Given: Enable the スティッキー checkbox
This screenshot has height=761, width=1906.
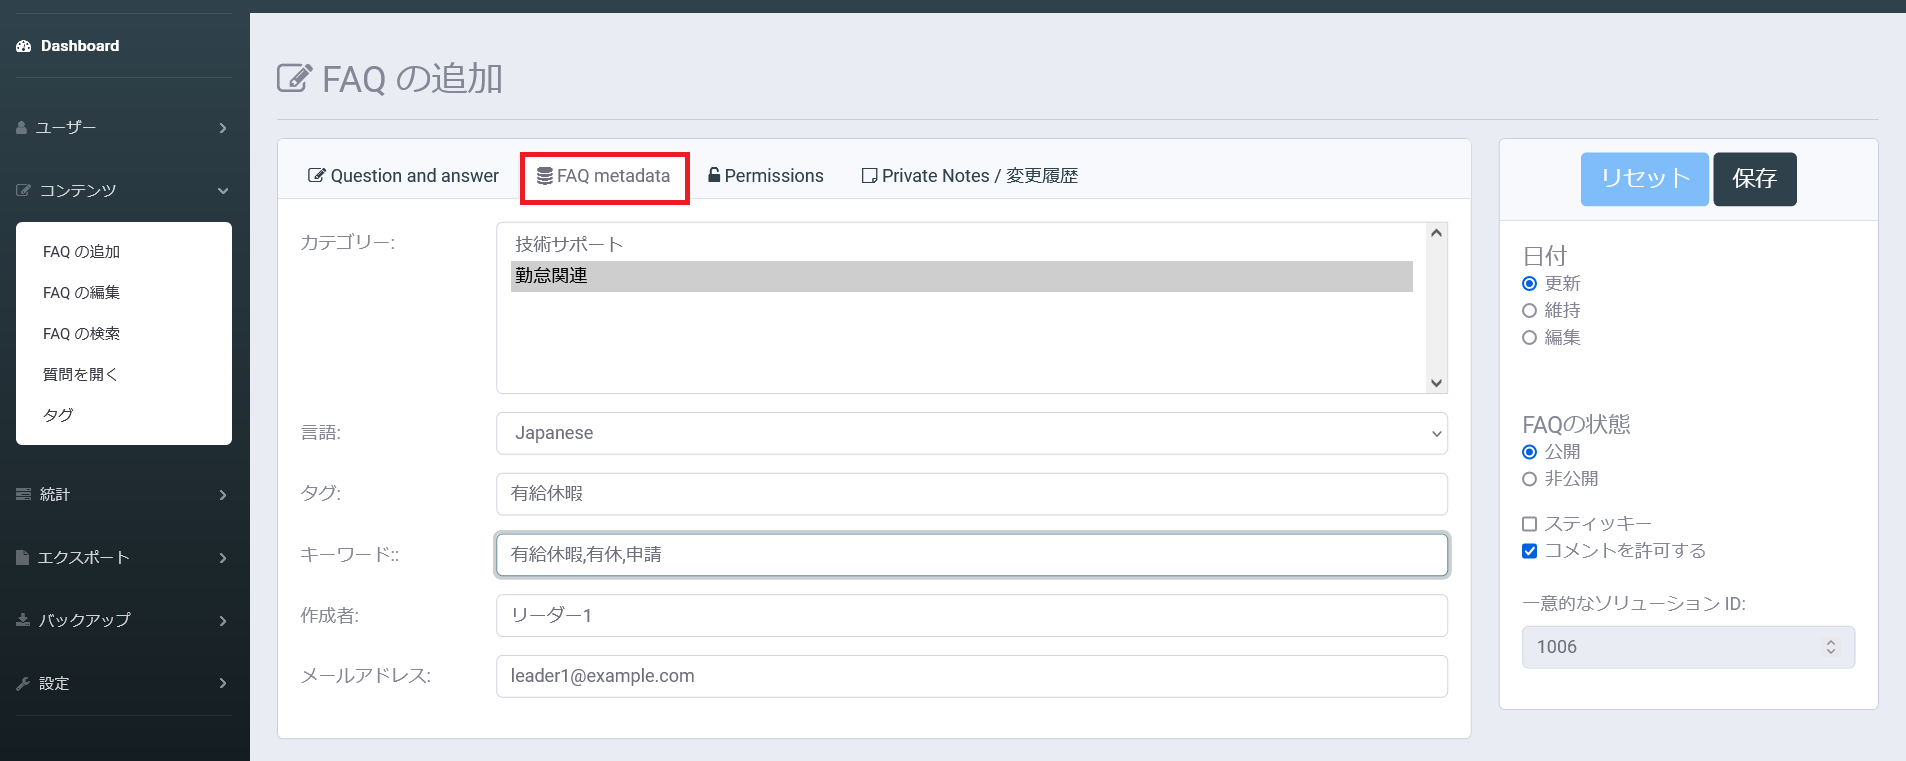Looking at the screenshot, I should 1529,524.
